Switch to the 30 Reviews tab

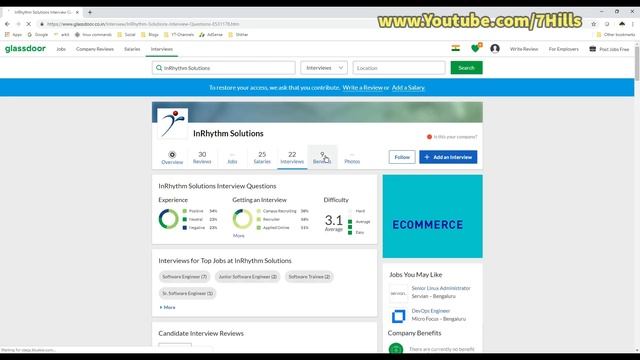202,158
